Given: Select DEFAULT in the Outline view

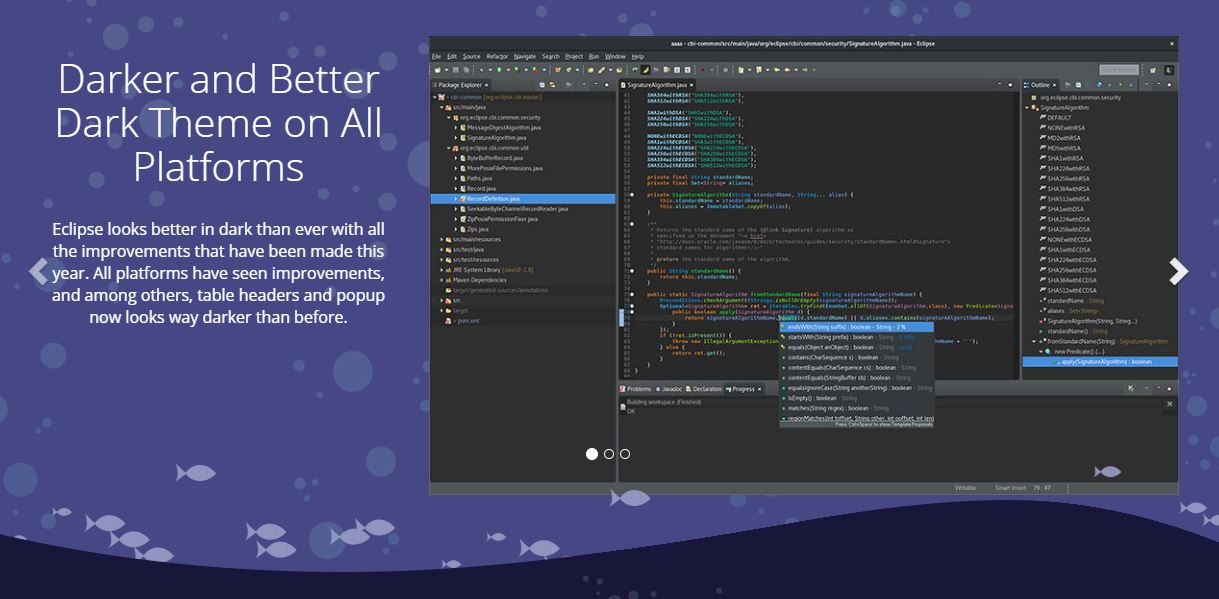Looking at the screenshot, I should coord(1057,118).
